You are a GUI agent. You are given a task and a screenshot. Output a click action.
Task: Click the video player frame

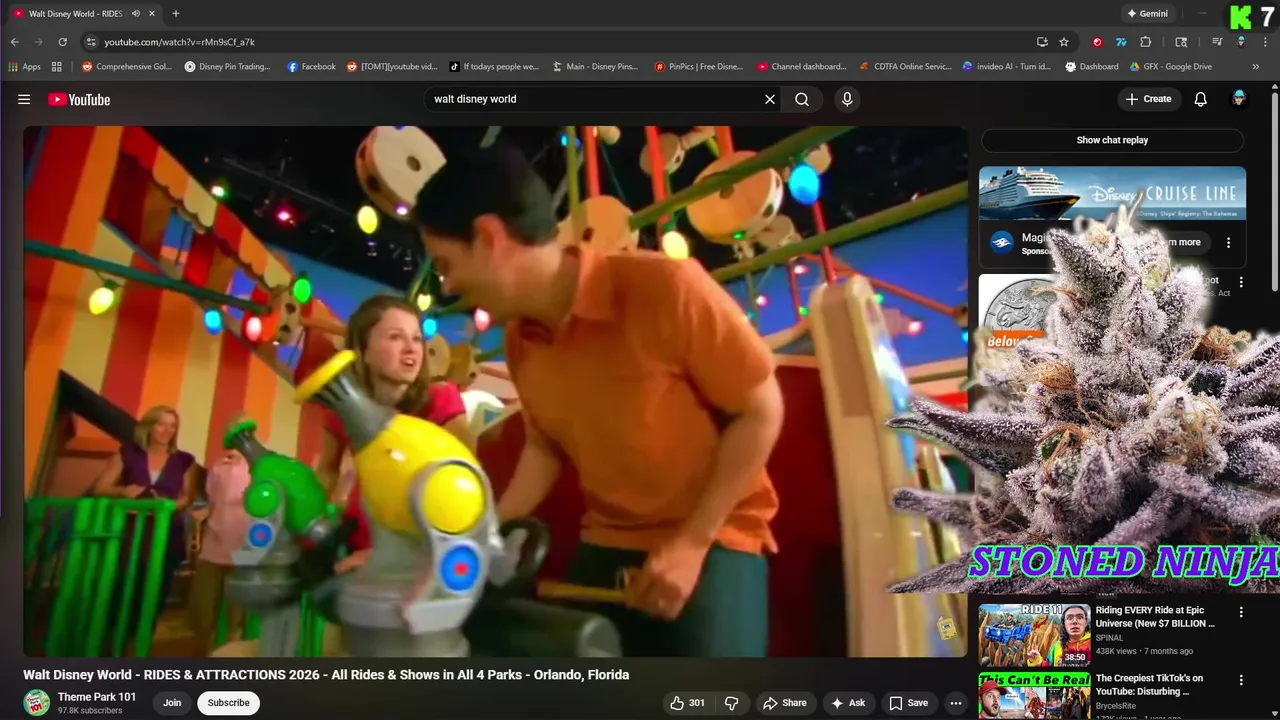click(x=495, y=391)
